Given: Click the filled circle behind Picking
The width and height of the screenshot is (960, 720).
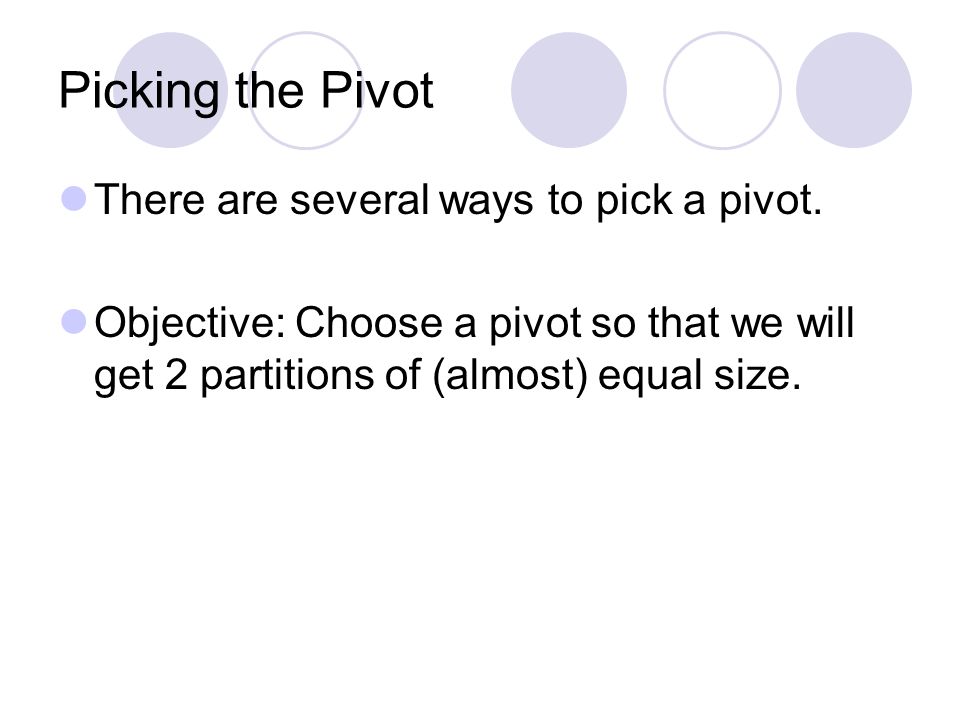Looking at the screenshot, I should (x=171, y=90).
